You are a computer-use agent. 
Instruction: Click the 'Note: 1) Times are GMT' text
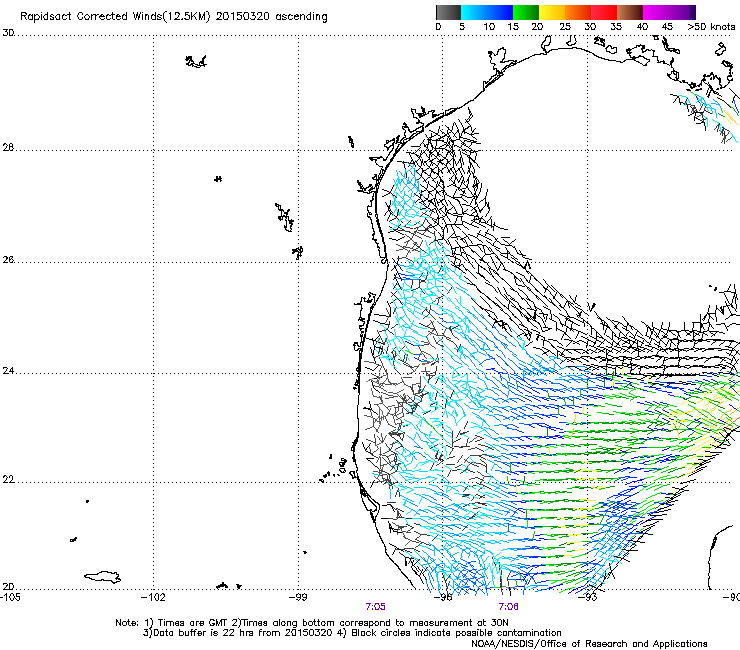pos(171,623)
